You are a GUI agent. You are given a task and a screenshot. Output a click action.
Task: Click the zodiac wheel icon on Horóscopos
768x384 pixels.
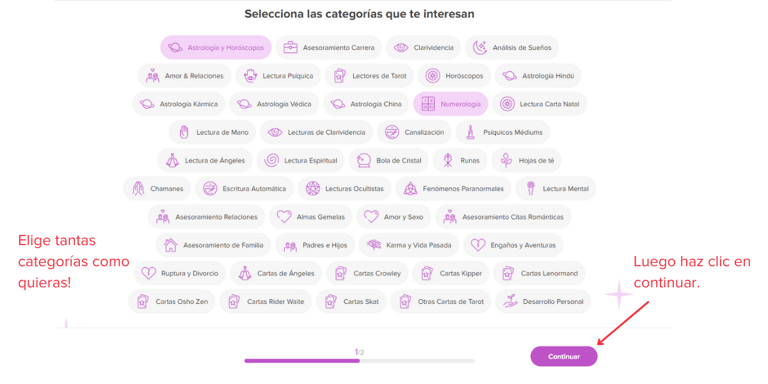(x=432, y=76)
